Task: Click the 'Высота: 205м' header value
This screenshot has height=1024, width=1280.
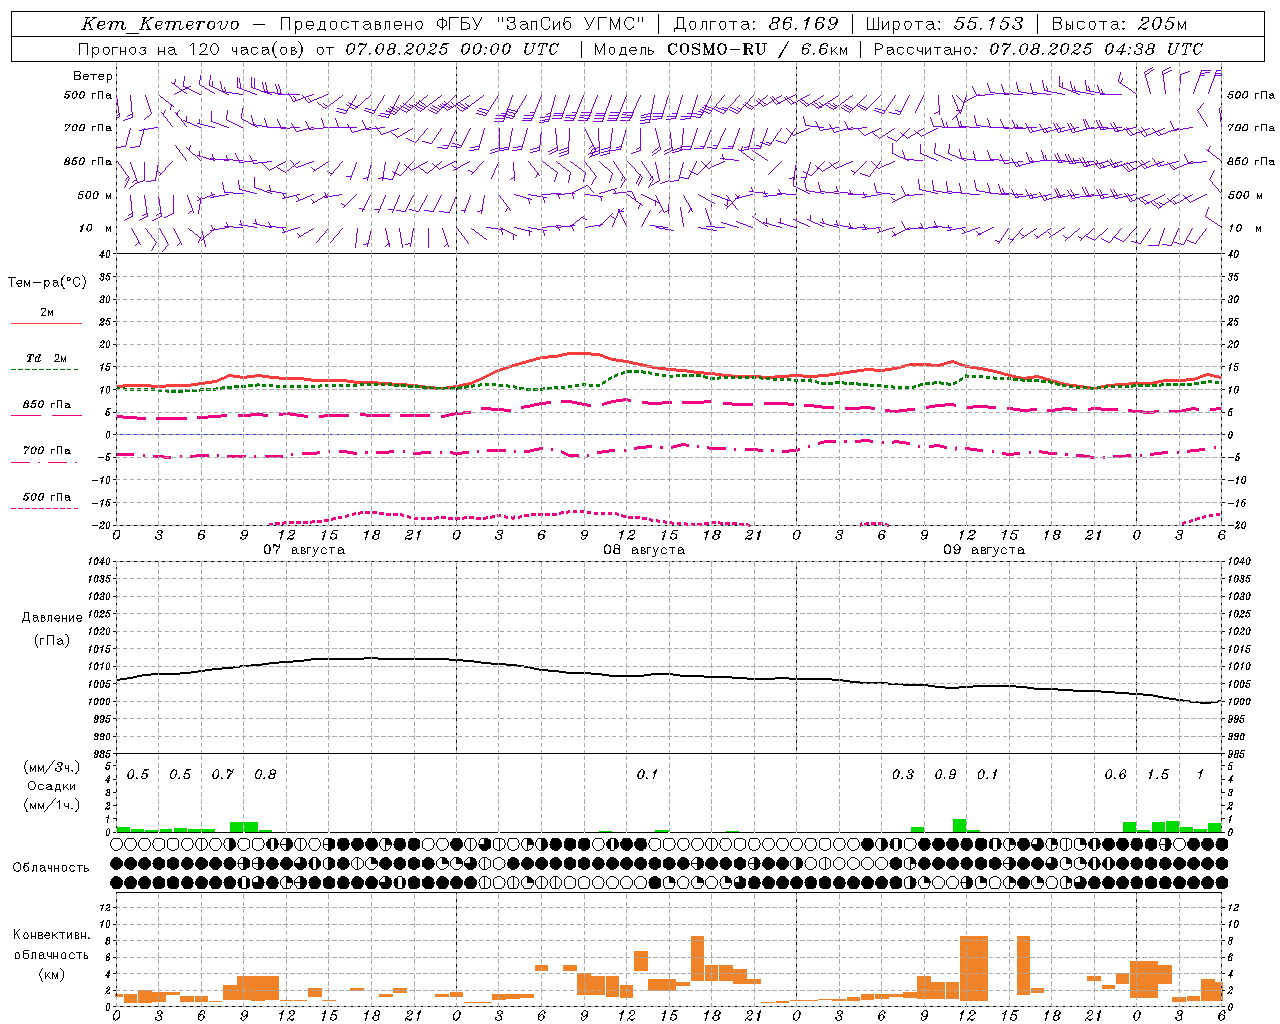Action: (x=1119, y=24)
